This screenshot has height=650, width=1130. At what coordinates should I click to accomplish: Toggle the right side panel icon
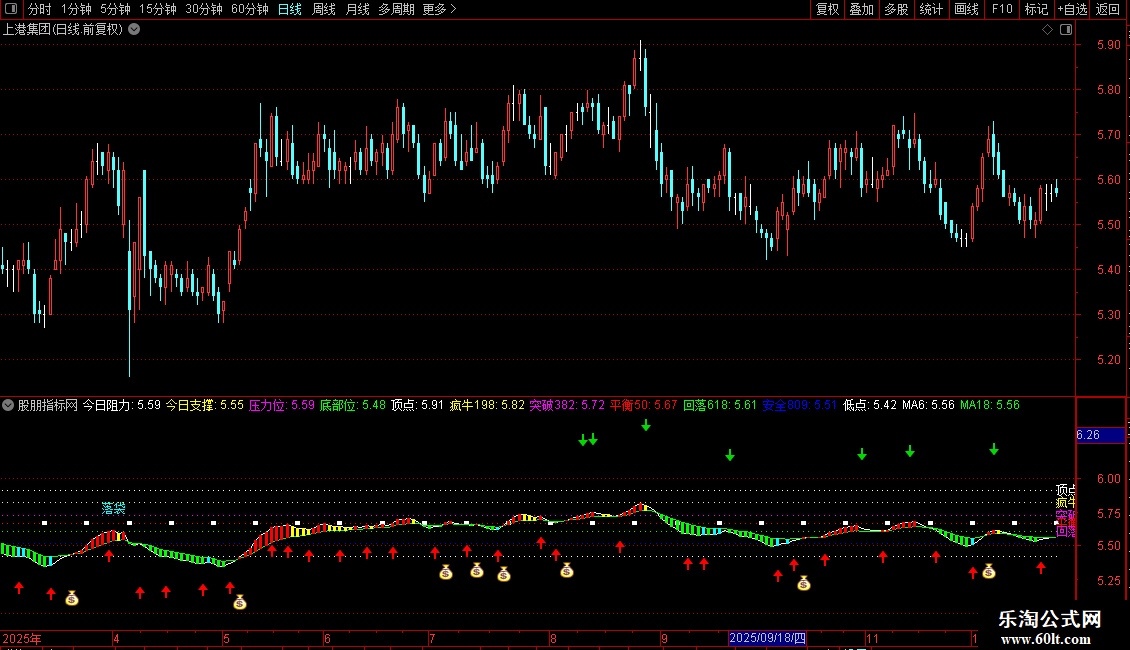1066,30
